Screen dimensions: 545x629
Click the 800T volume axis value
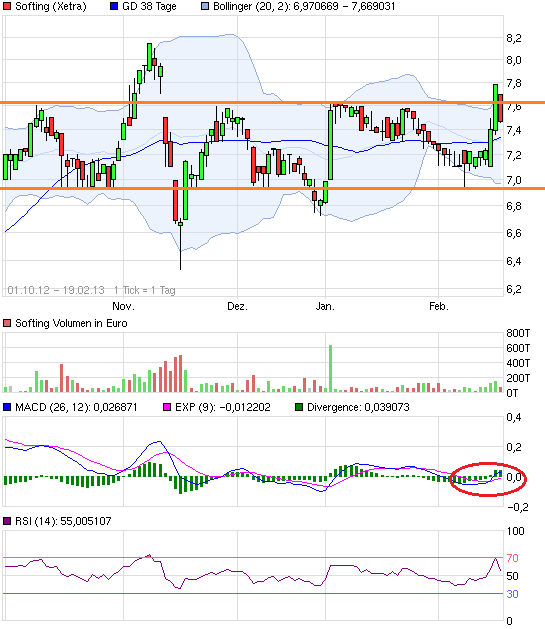click(518, 333)
